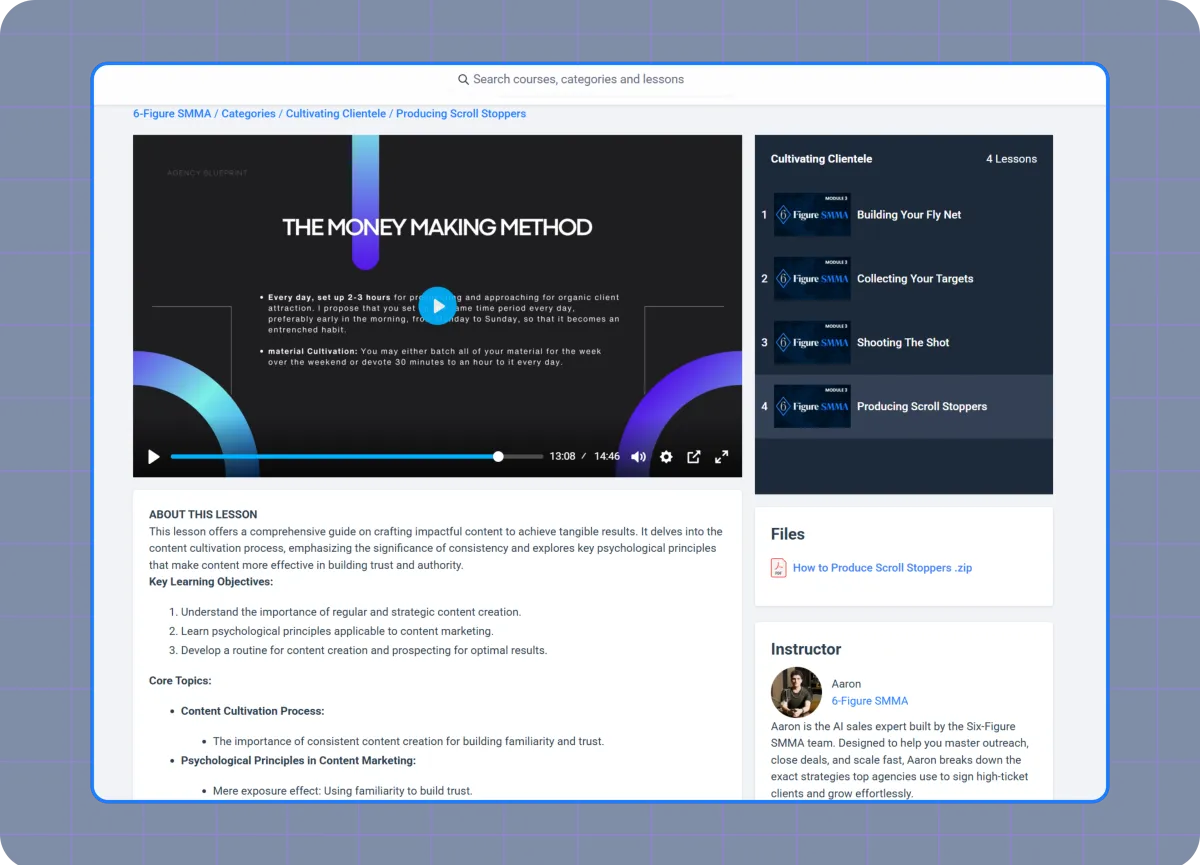Click the thumbnail for Shooting The Shot

coord(812,343)
